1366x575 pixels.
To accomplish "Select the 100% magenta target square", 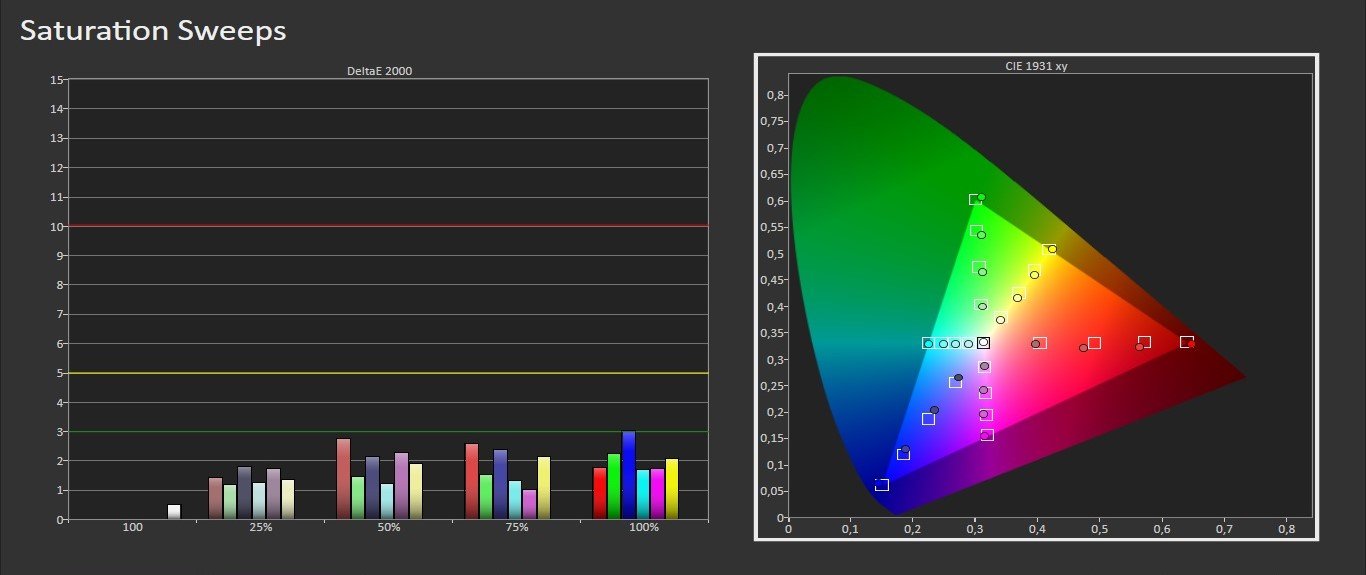I will (x=987, y=435).
